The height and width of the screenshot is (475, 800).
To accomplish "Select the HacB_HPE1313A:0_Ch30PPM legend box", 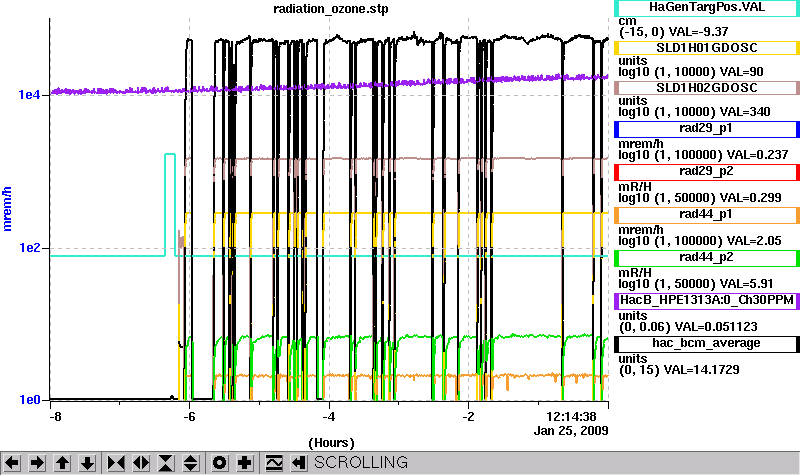I will click(x=707, y=301).
